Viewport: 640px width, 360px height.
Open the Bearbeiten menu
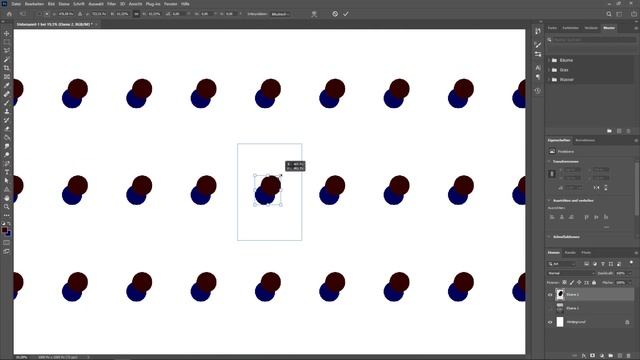click(x=34, y=4)
